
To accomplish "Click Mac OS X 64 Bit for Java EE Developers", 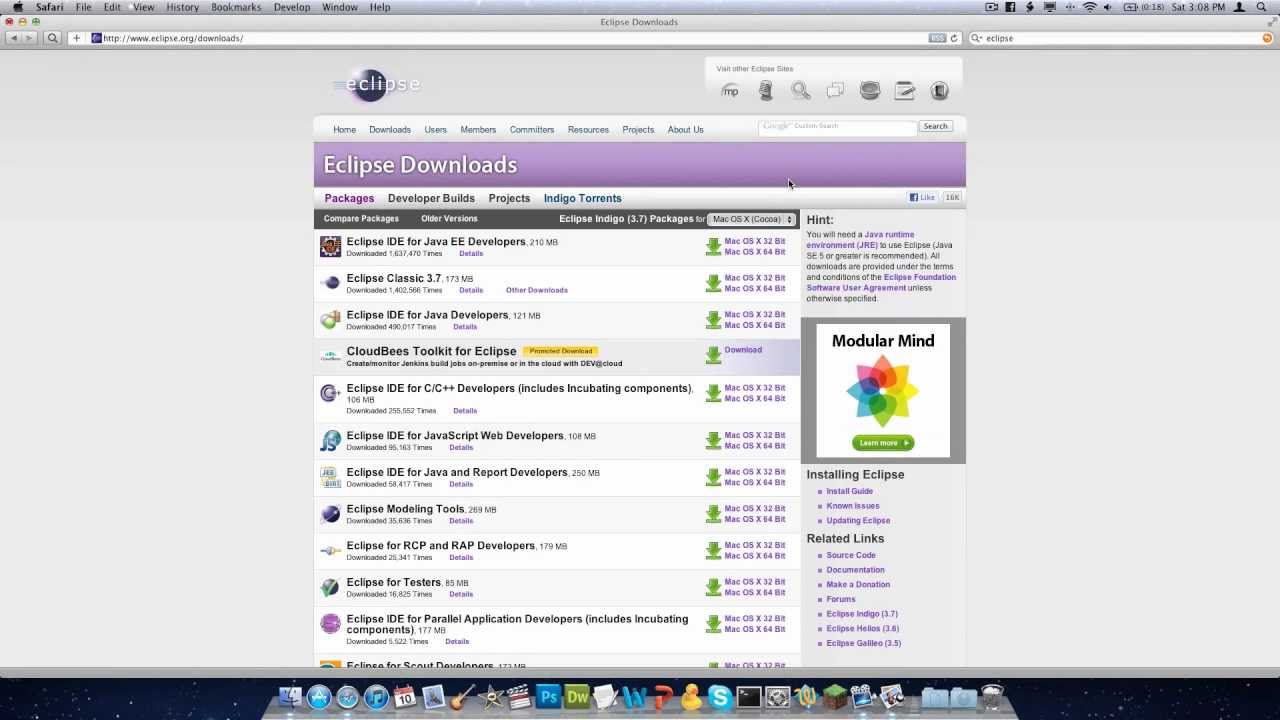I will tap(755, 252).
